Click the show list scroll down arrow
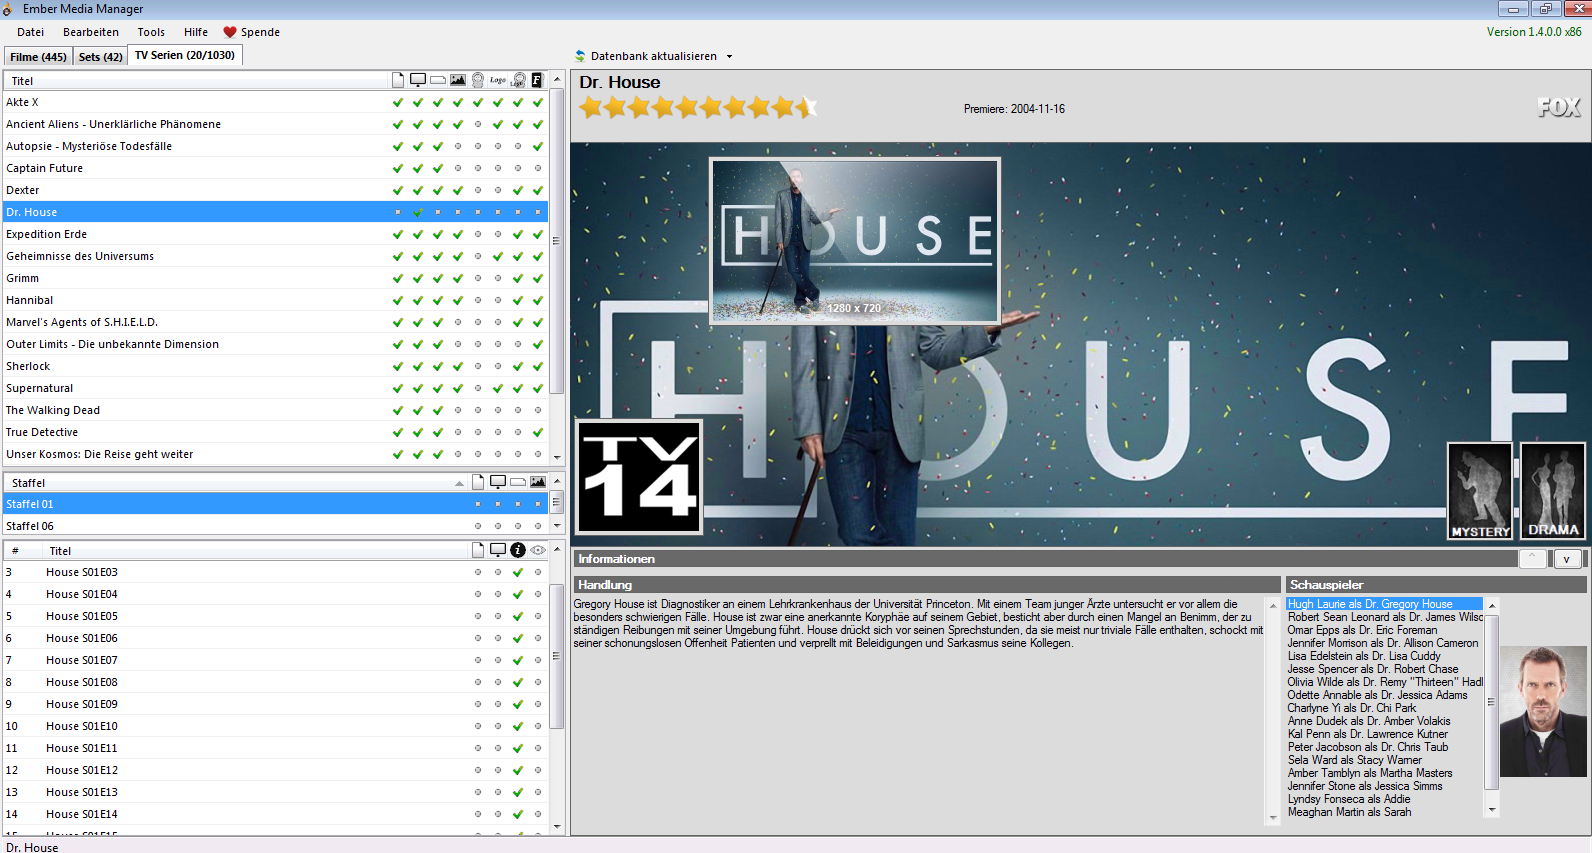 point(557,457)
